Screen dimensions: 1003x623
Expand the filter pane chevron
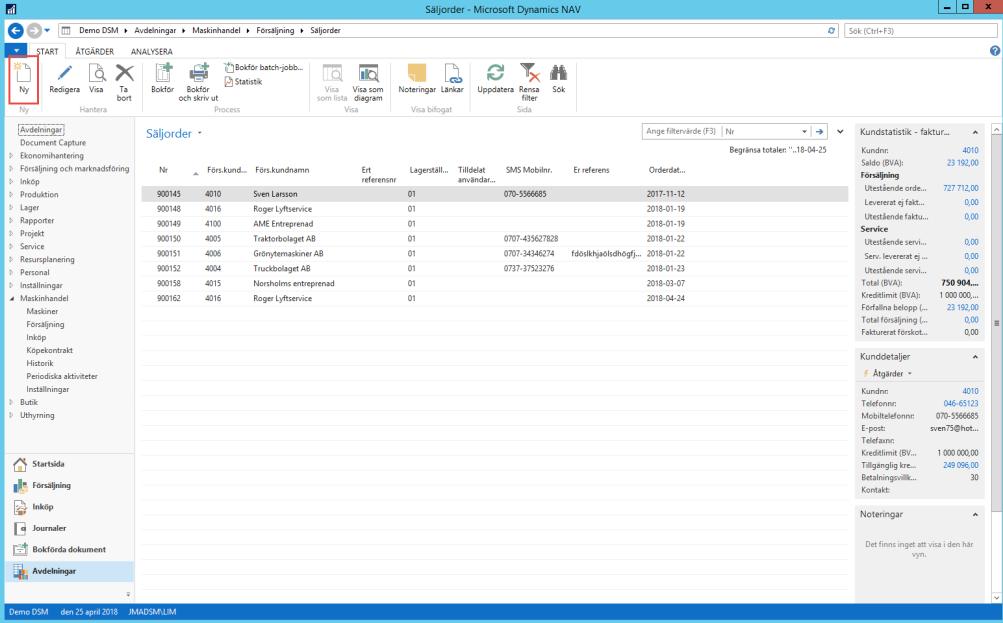point(841,132)
